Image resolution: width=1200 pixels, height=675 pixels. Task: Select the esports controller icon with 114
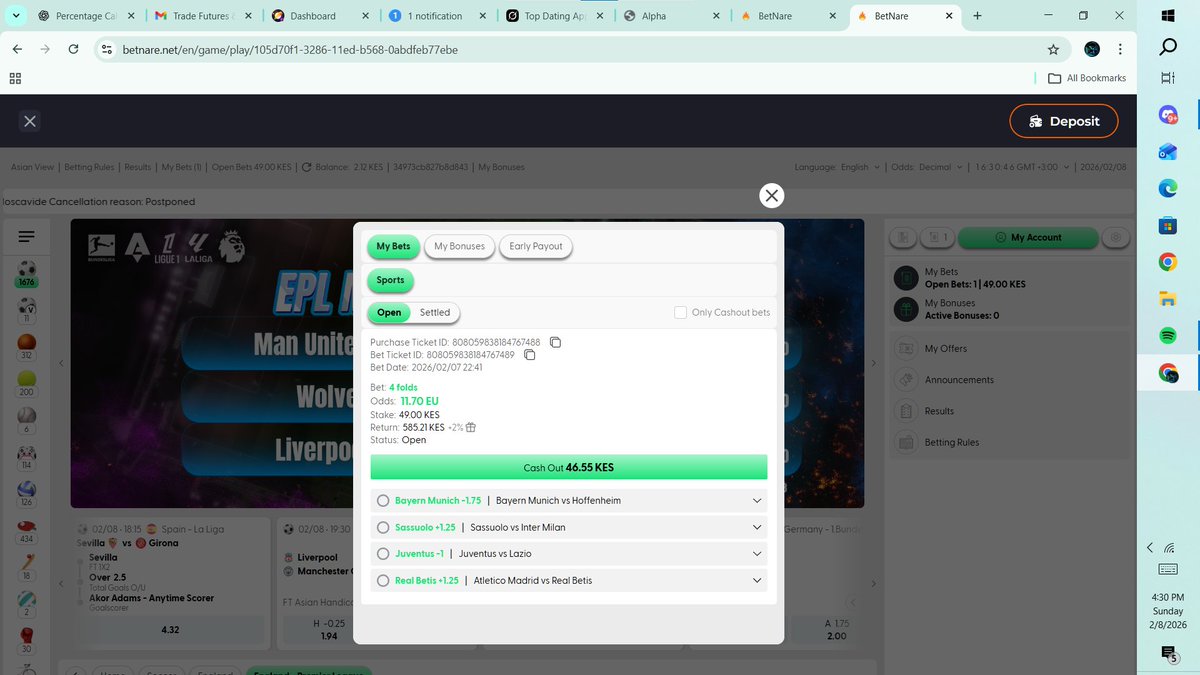[x=27, y=457]
